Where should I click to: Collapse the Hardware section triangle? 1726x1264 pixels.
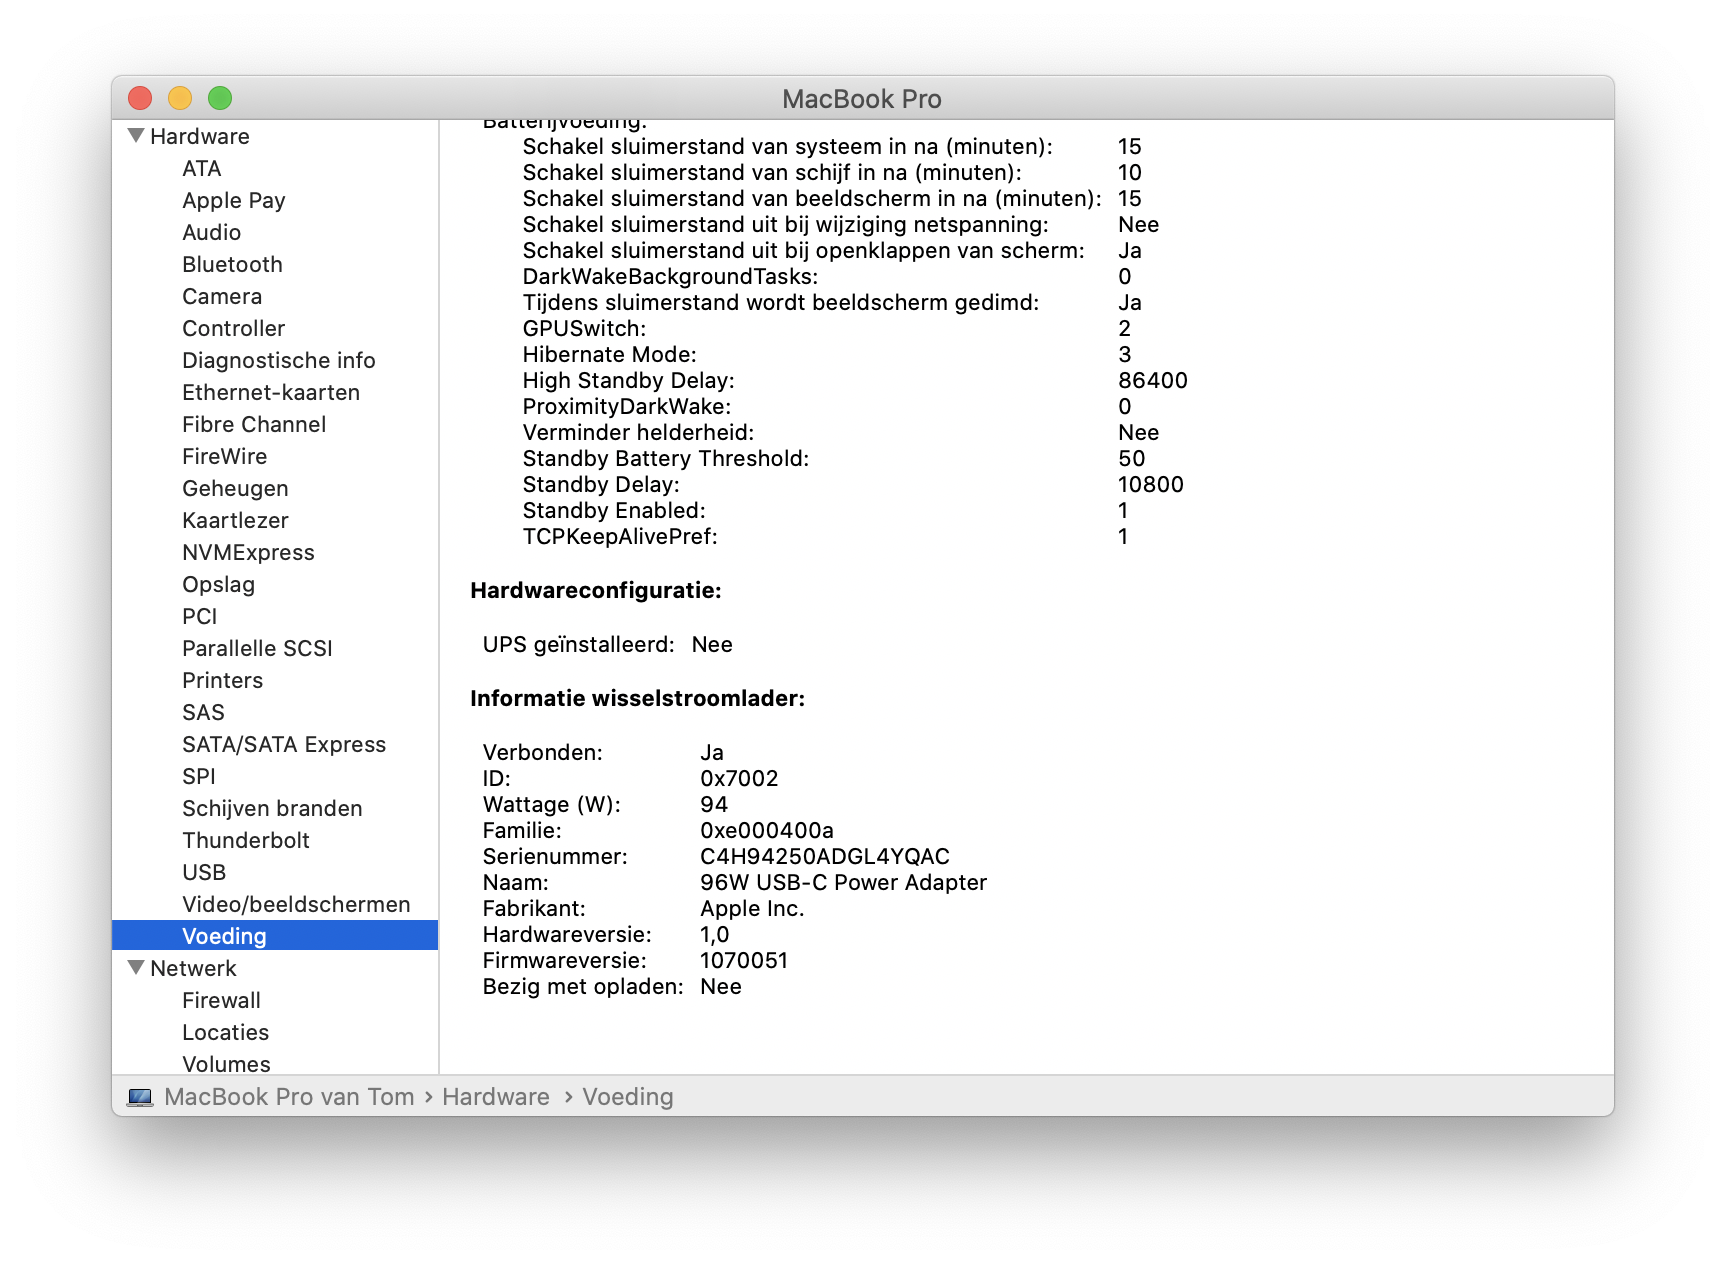tap(136, 135)
